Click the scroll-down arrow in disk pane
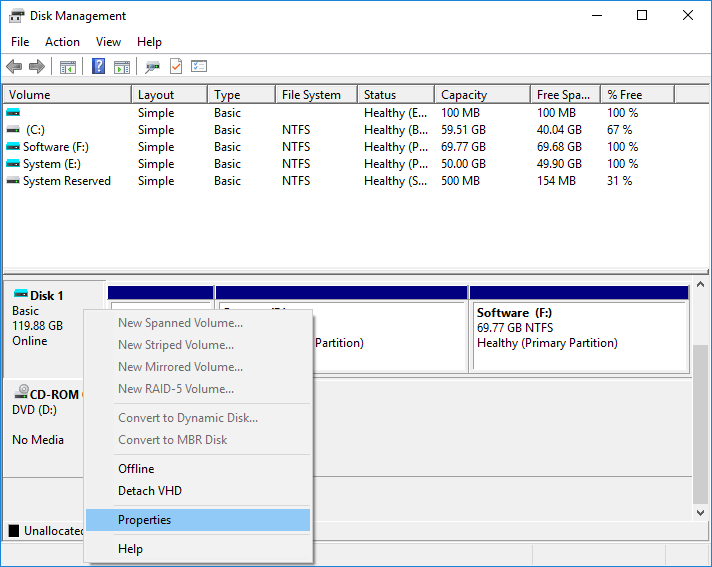 point(701,512)
